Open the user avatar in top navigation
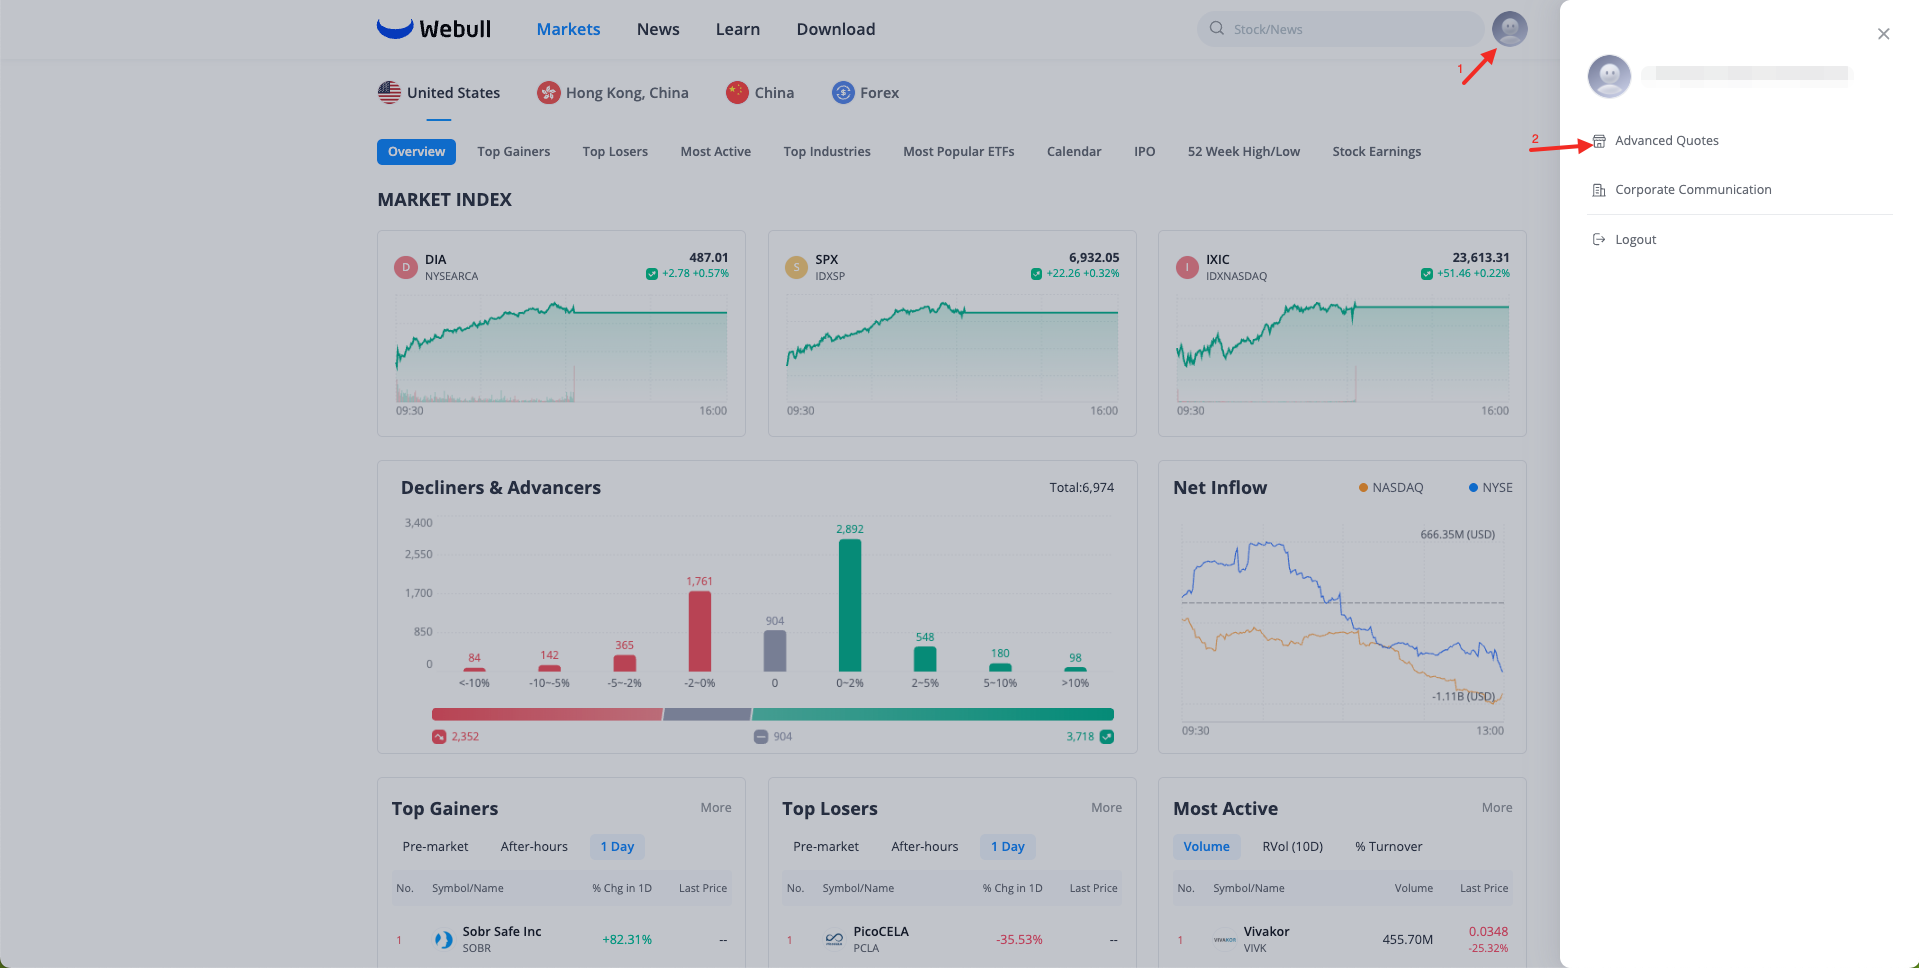This screenshot has height=968, width=1919. [x=1509, y=29]
